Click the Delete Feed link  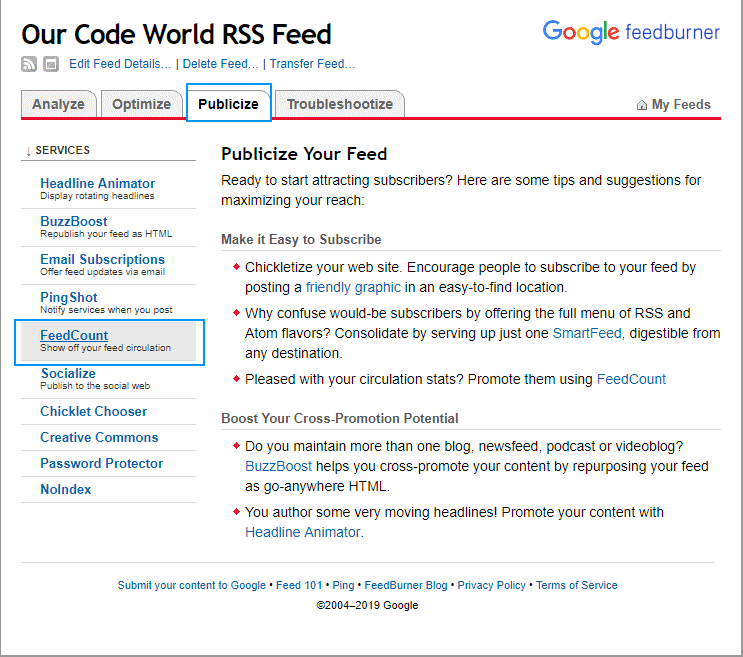click(x=220, y=63)
